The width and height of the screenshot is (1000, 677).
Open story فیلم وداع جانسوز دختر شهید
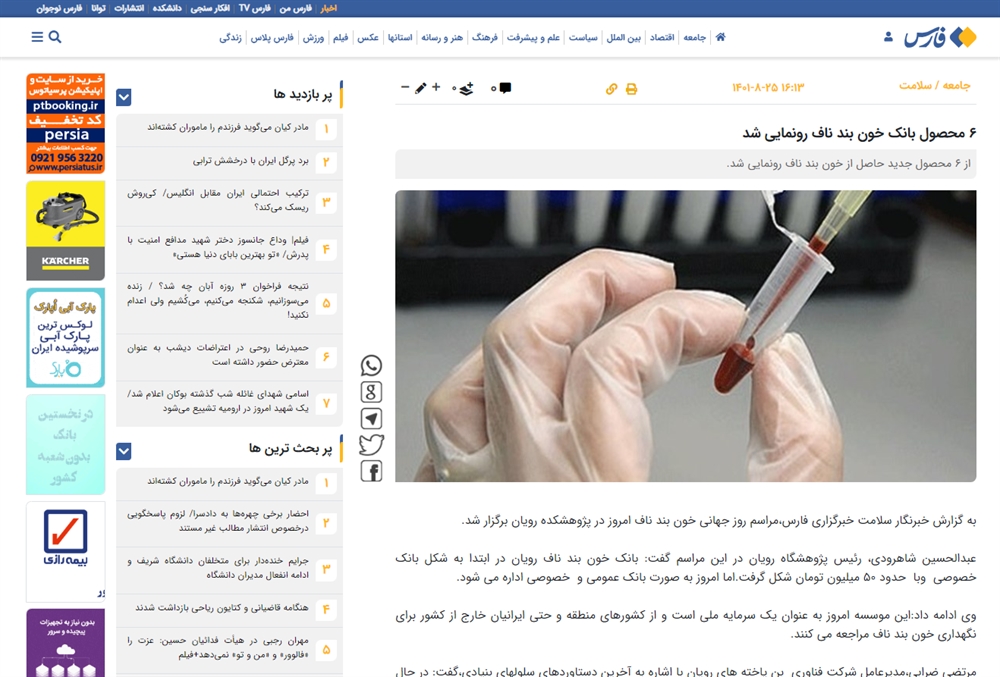point(217,247)
